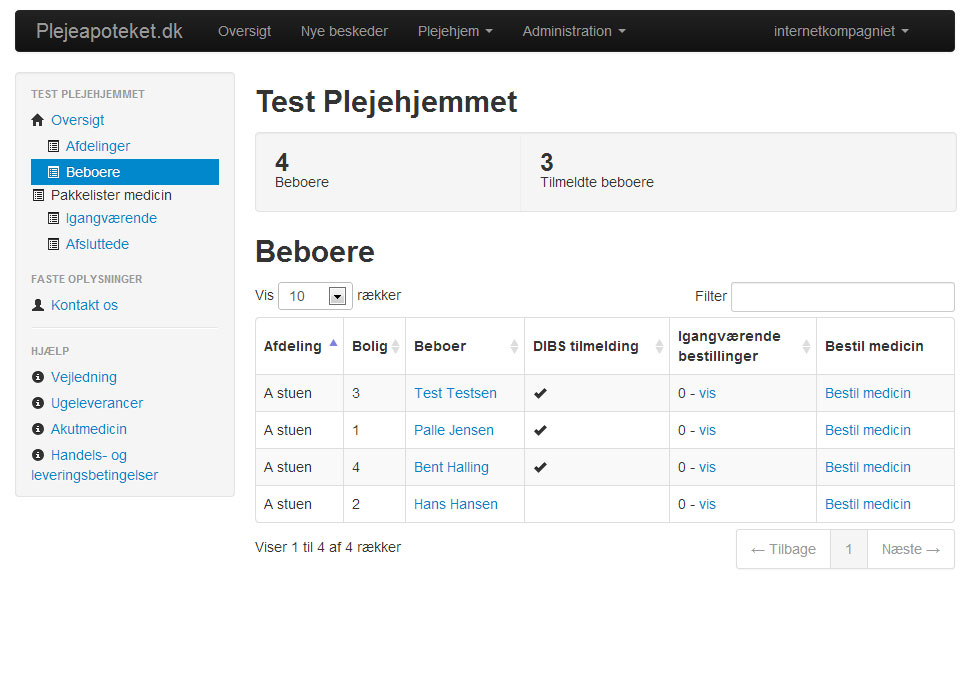Screen dimensions: 968x691
Task: Click the list icon next to Afsluttede
Action: [54, 245]
